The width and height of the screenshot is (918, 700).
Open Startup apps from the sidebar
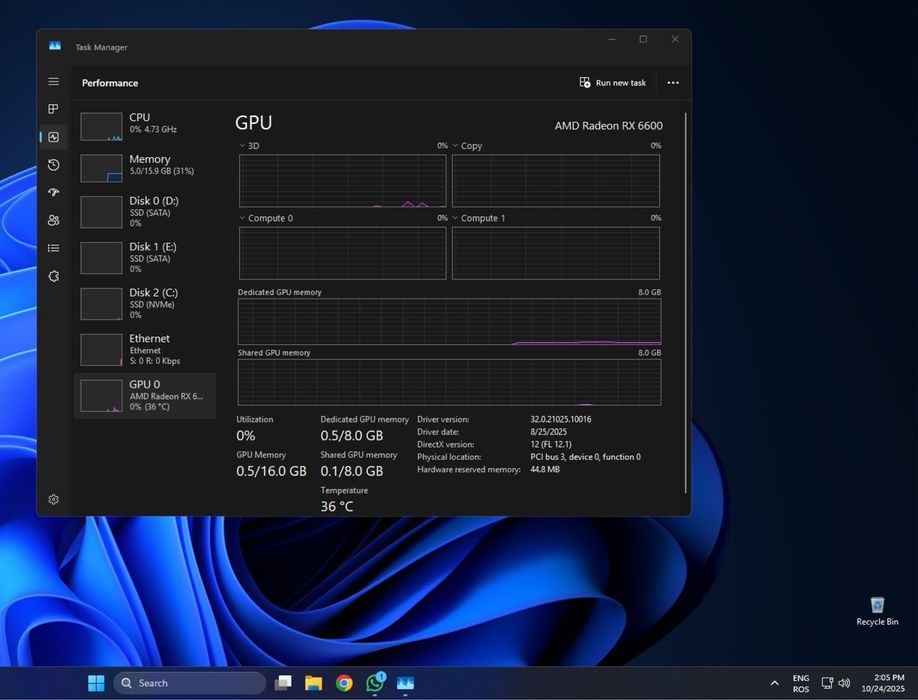pyautogui.click(x=53, y=192)
